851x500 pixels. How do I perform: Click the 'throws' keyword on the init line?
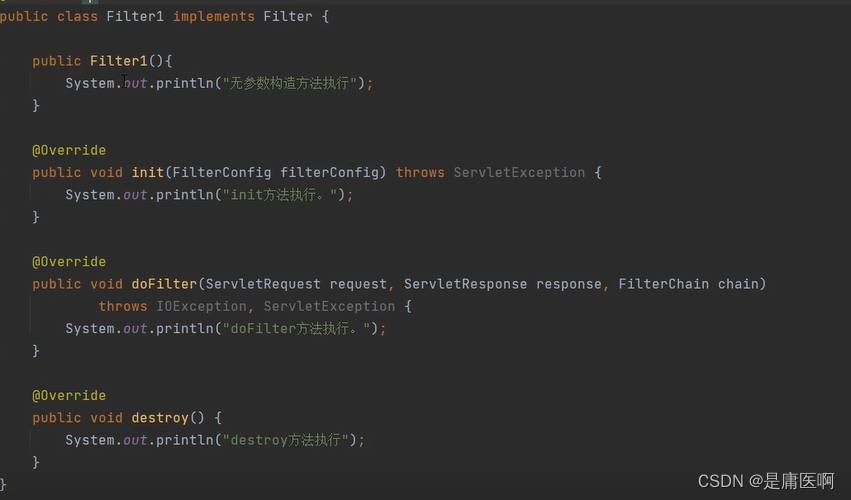click(420, 173)
